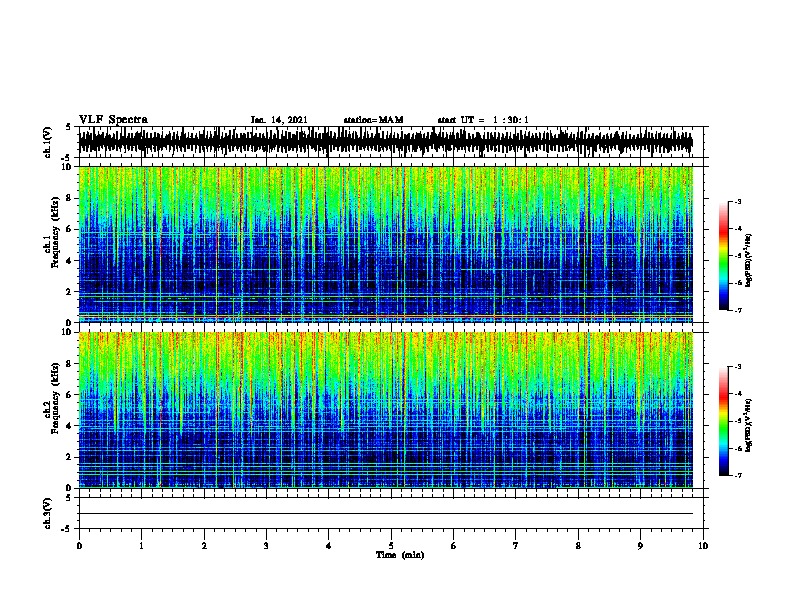This screenshot has width=792, height=612.
Task: Click the time axis tick label "10"
Action: click(x=703, y=546)
